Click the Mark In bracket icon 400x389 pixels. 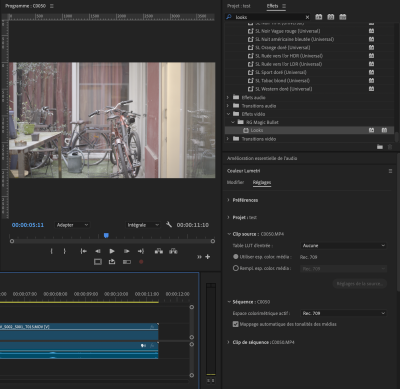pos(51,251)
